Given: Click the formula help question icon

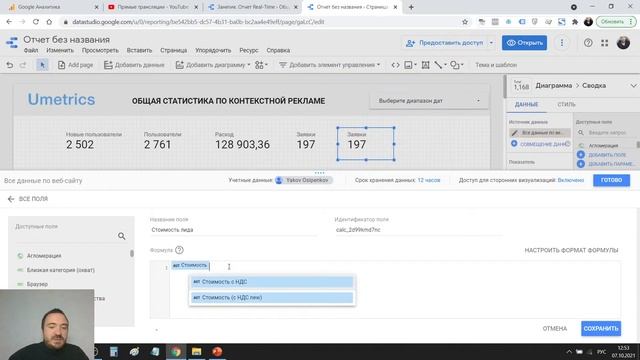Looking at the screenshot, I should (179, 250).
